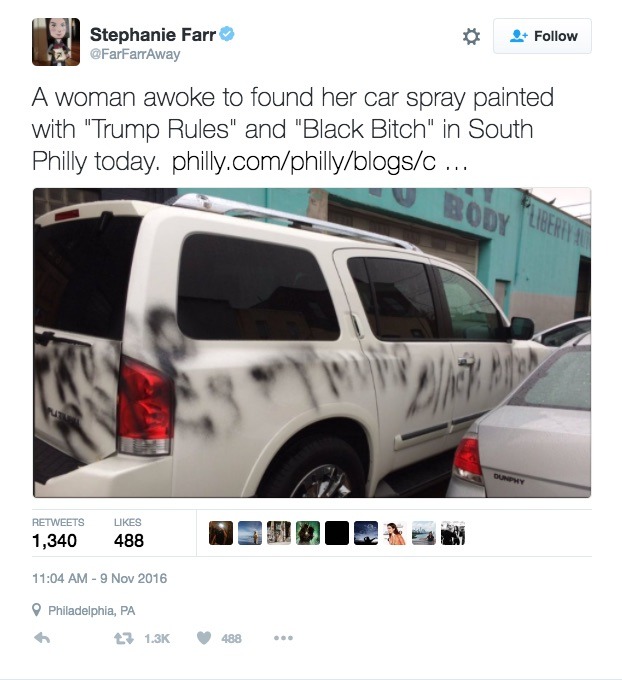The width and height of the screenshot is (622, 680).
Task: Click the solid black liker avatar
Action: [337, 533]
